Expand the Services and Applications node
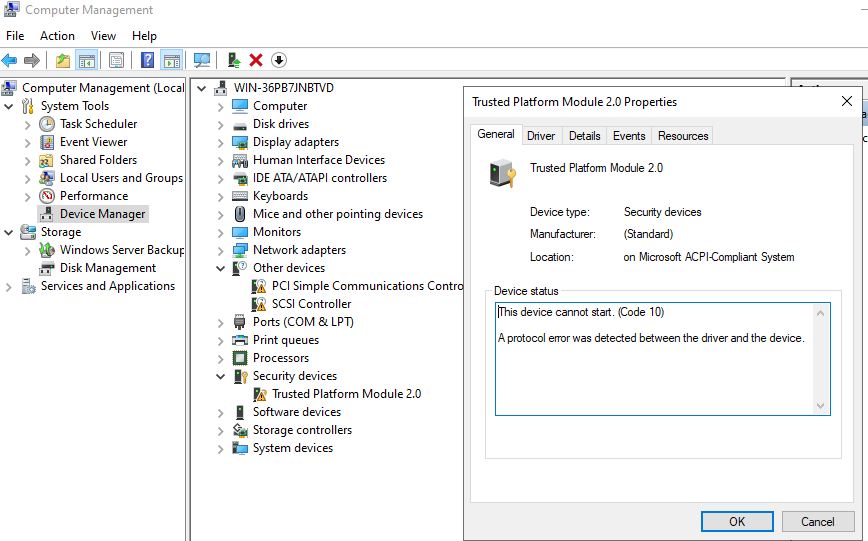The image size is (868, 541). coord(9,286)
